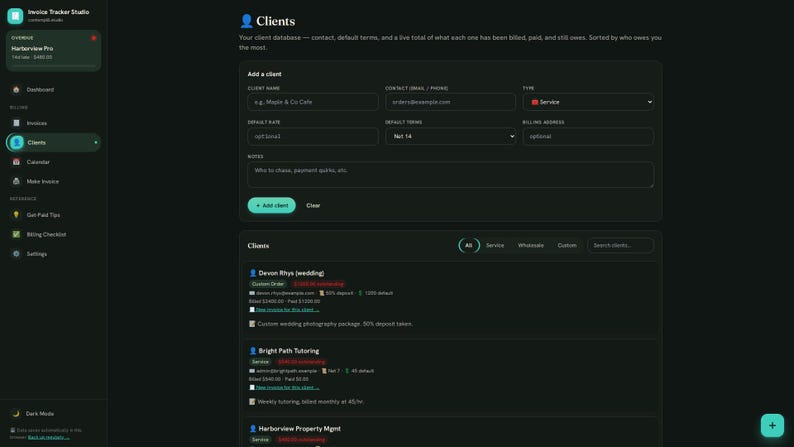The image size is (794, 447).
Task: Filter clients by Service
Action: click(x=495, y=246)
